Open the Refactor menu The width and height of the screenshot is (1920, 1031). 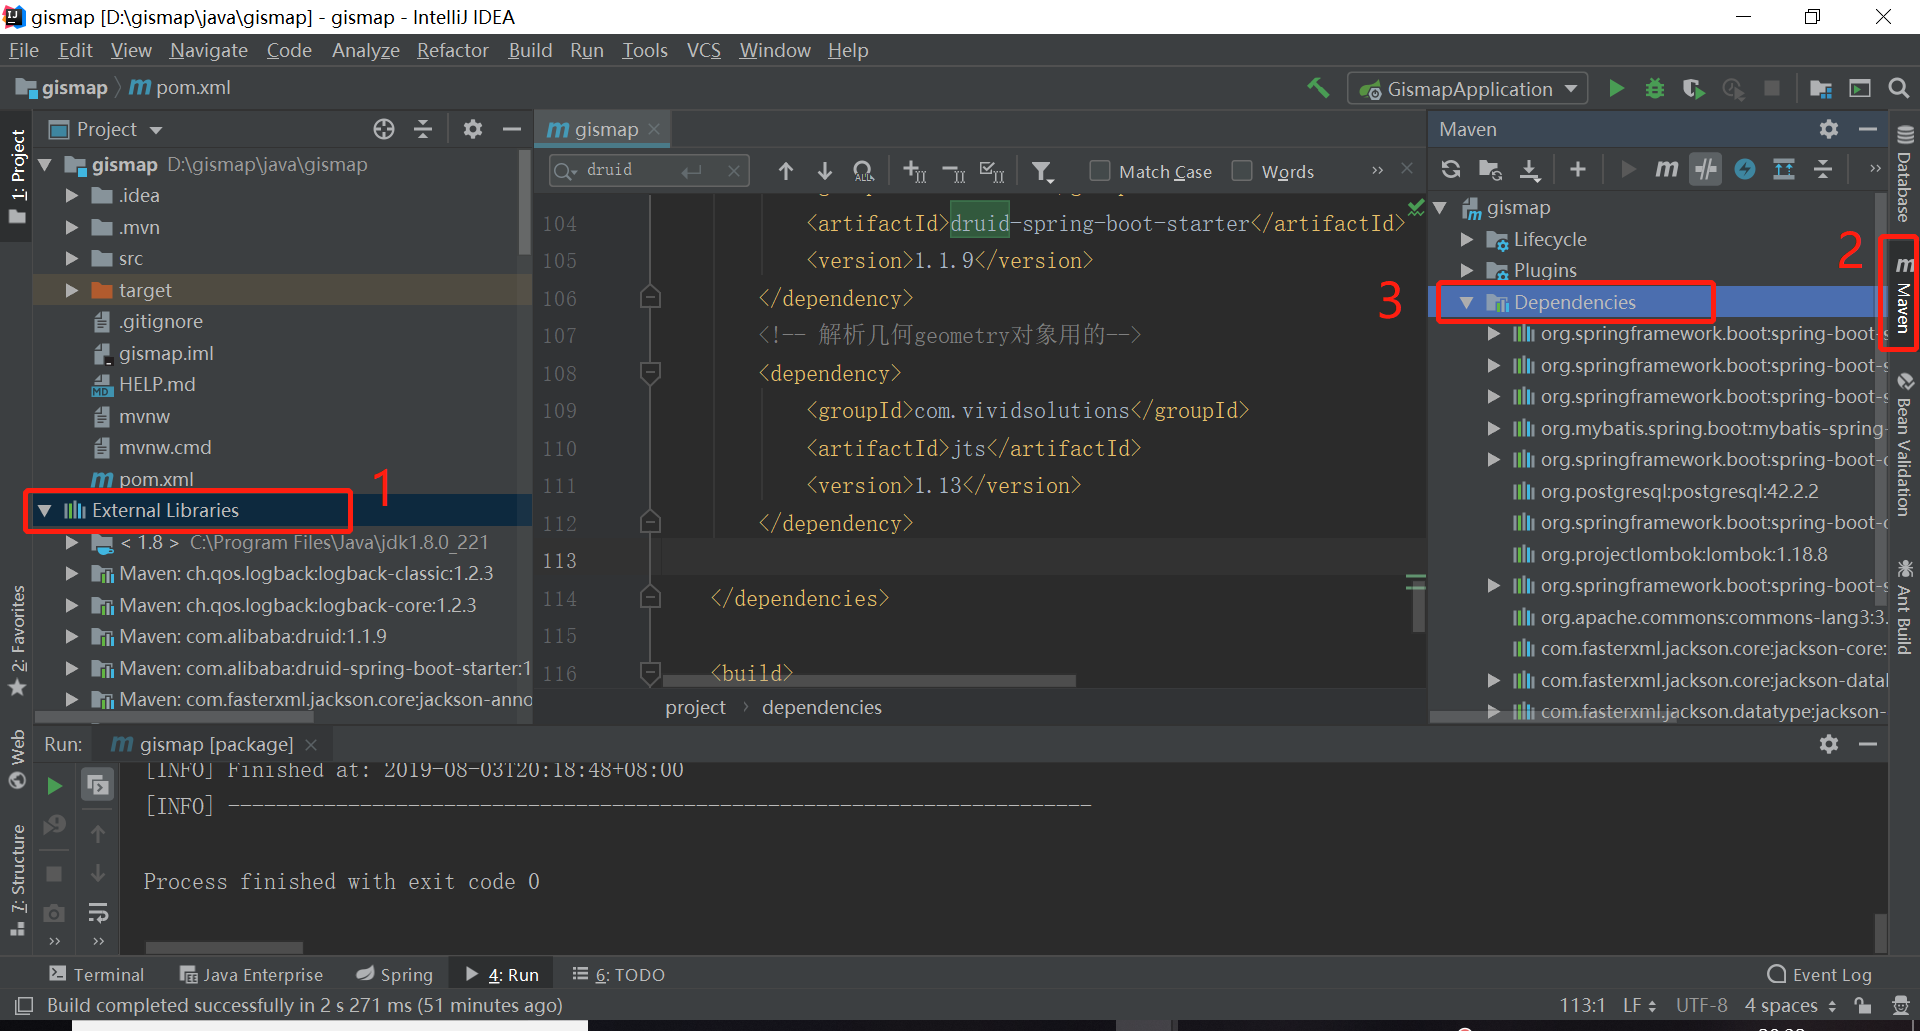pos(452,50)
